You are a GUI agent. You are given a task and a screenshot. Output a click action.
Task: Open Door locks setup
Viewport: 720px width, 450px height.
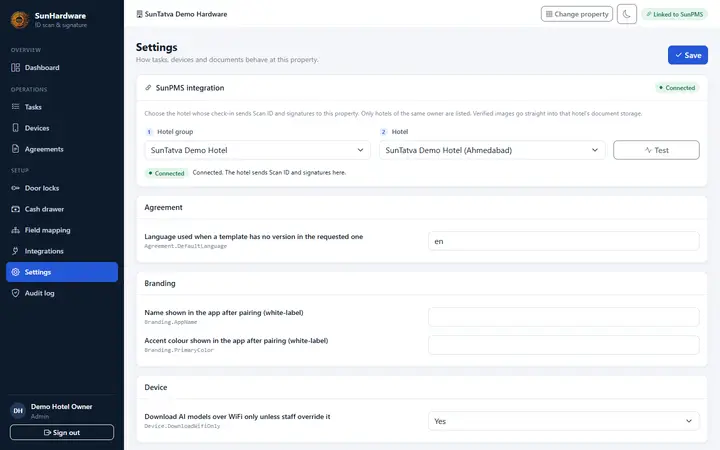click(62, 188)
